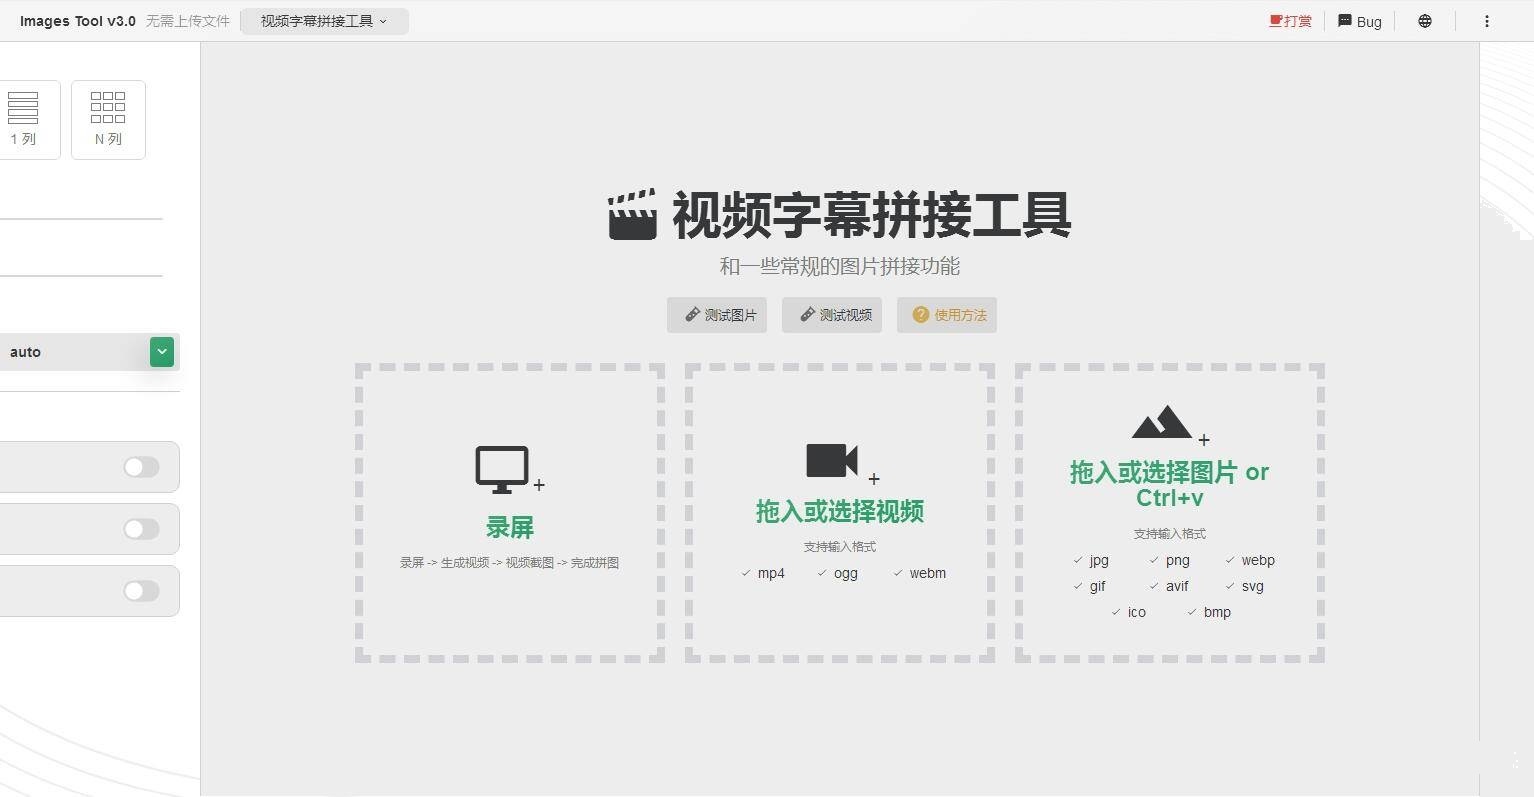
Task: Click the Bug feedback icon
Action: 1343,21
